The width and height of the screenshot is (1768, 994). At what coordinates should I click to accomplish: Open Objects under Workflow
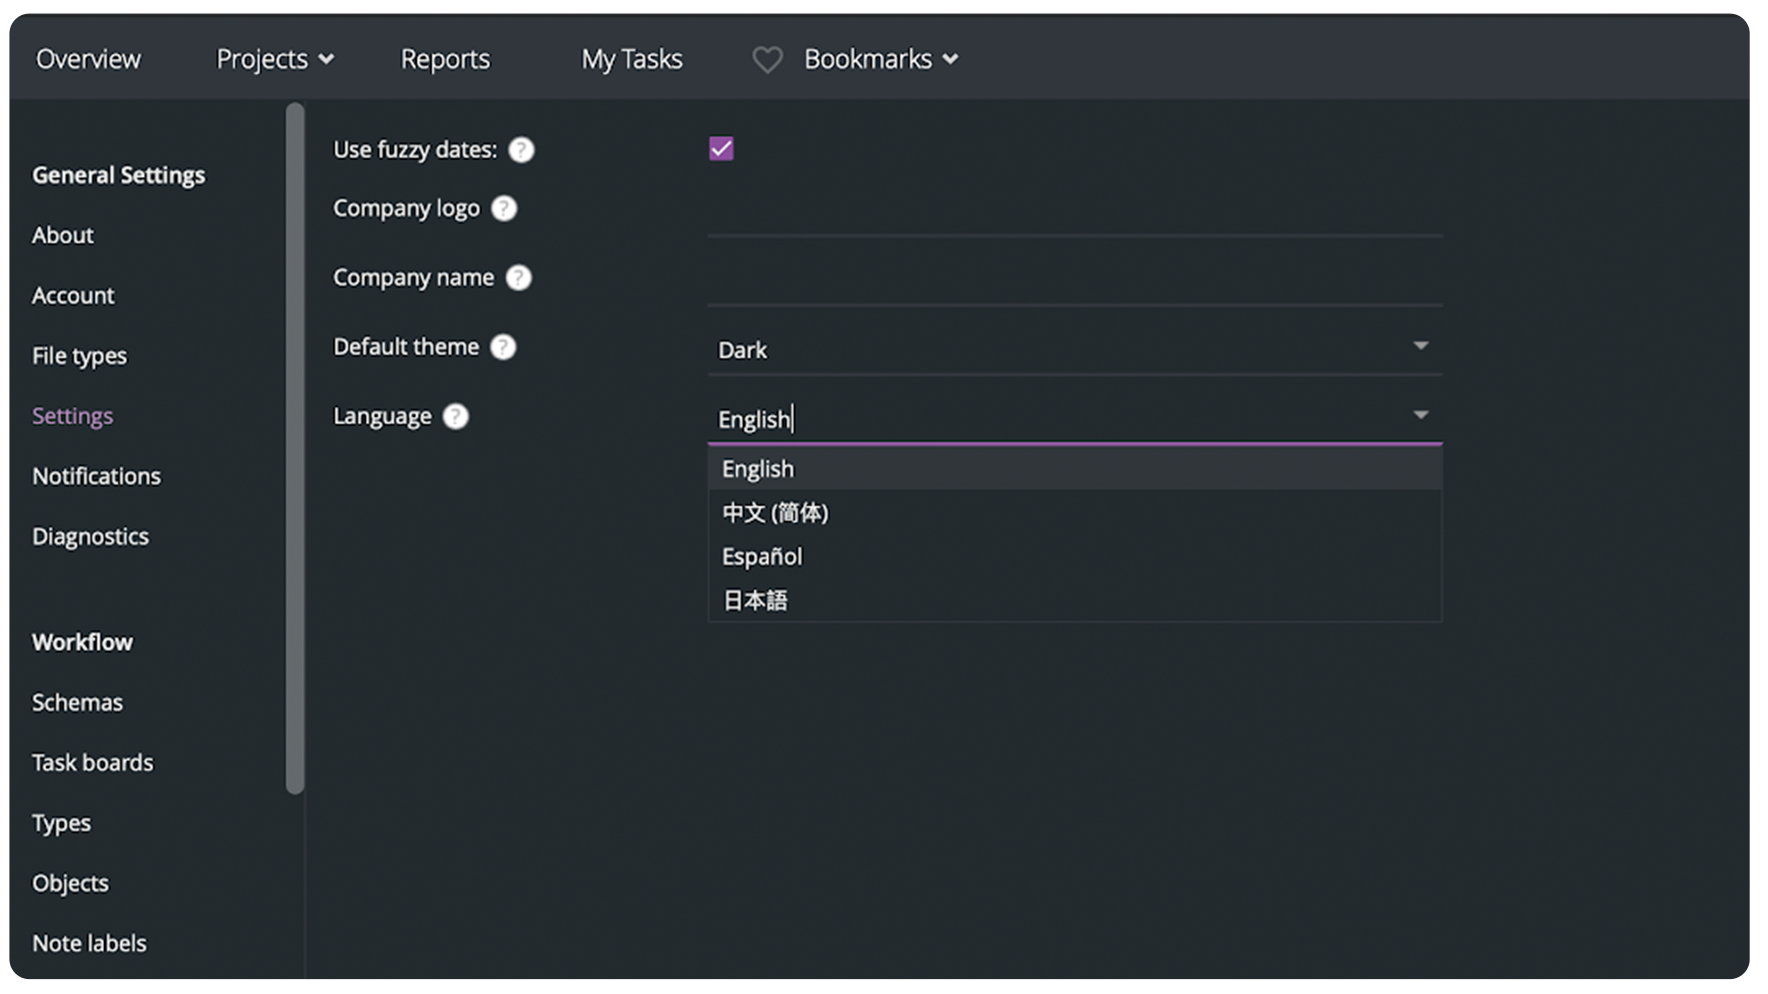coord(70,883)
